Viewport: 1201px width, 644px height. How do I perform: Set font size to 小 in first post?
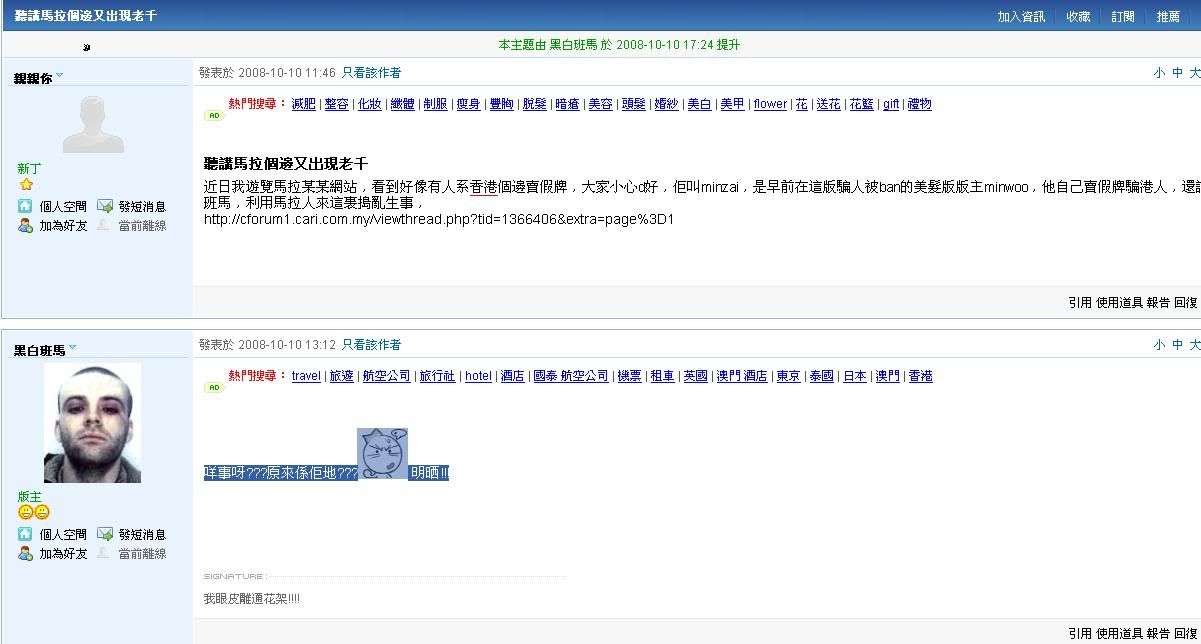coord(1158,73)
